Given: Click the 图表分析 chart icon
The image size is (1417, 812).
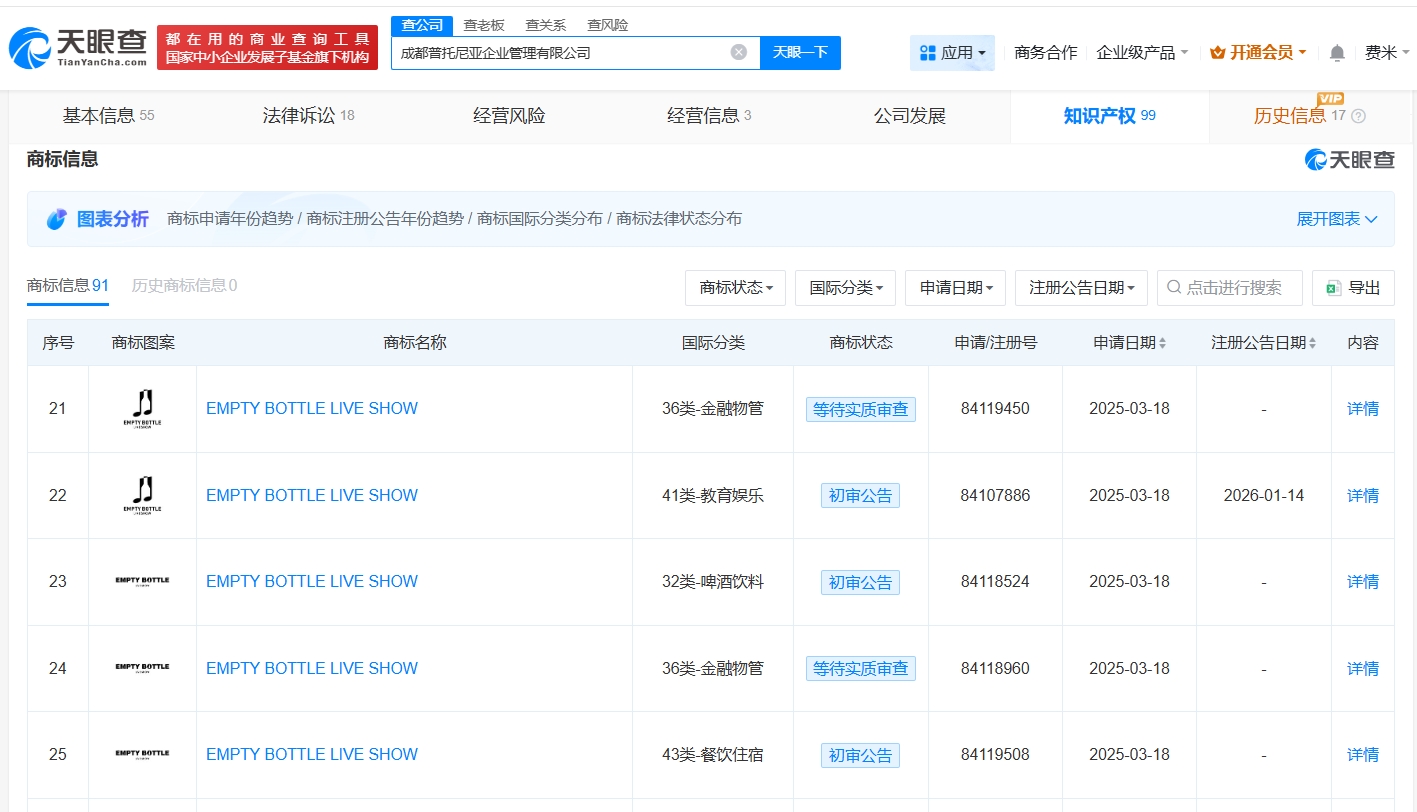Looking at the screenshot, I should click(x=57, y=219).
